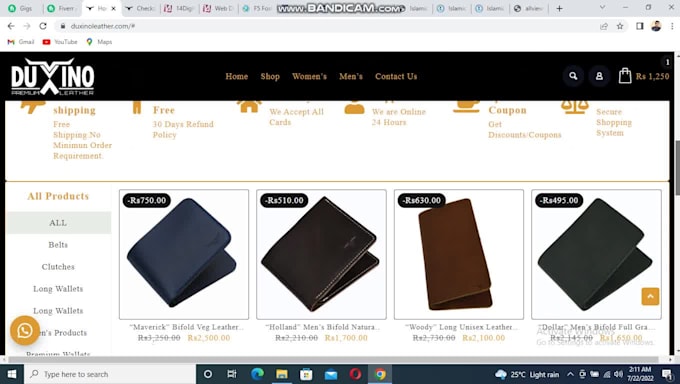Open the Chrome profile avatar
The width and height of the screenshot is (680, 384).
(656, 26)
